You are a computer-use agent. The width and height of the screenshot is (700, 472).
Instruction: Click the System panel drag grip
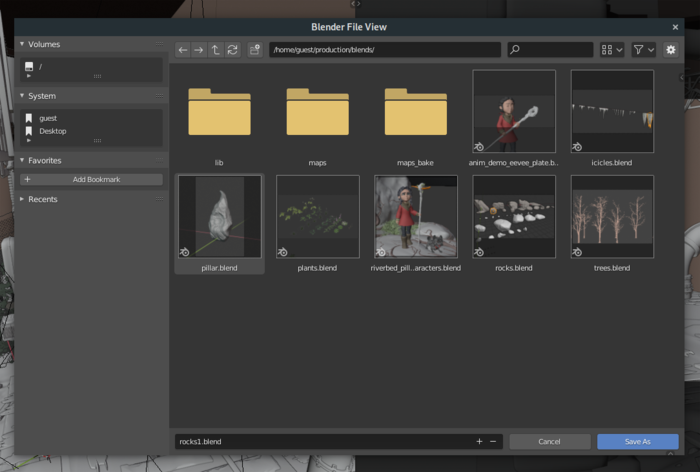tap(159, 96)
